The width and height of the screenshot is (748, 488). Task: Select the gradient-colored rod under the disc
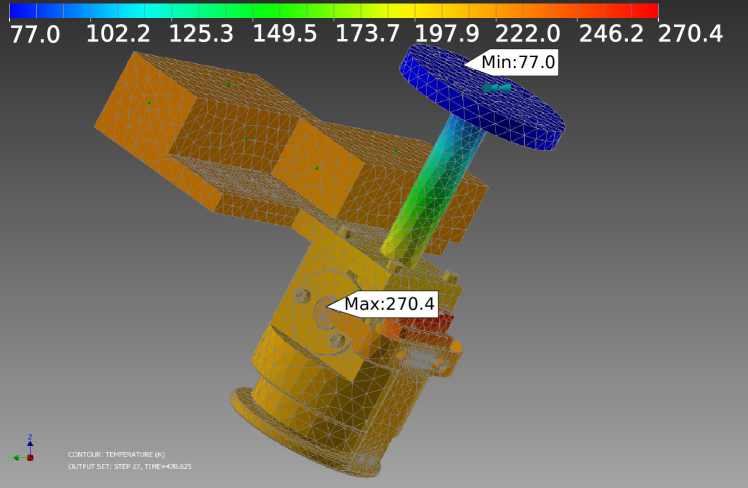[x=433, y=191]
